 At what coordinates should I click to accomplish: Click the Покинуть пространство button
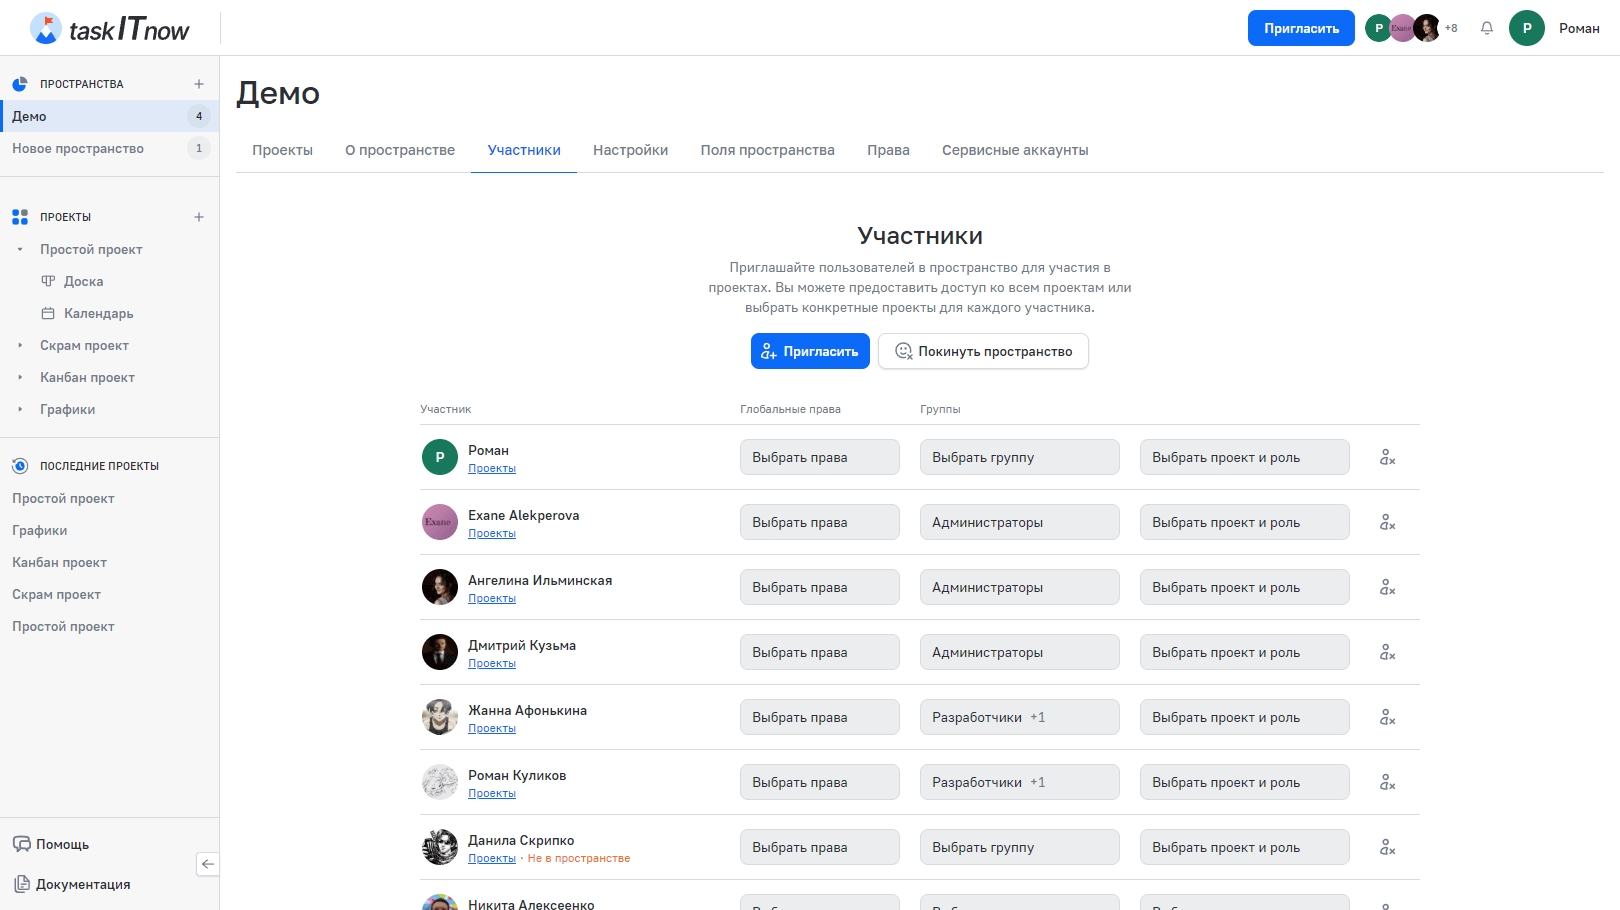983,351
